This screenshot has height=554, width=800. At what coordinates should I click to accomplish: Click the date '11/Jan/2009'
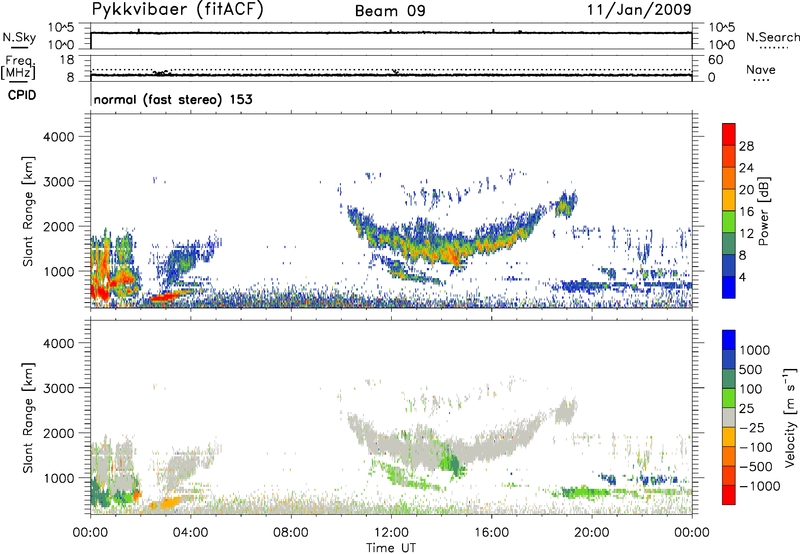click(639, 10)
